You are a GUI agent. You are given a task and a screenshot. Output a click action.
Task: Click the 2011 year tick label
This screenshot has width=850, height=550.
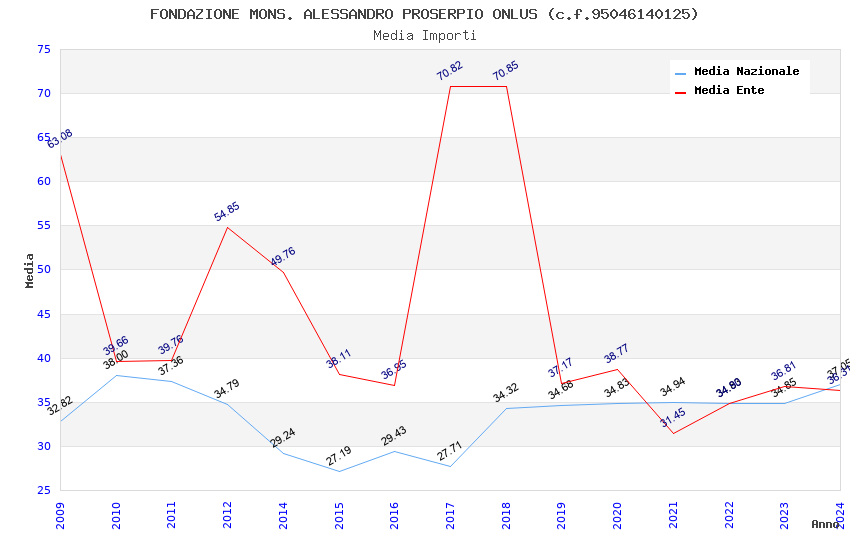tap(171, 515)
